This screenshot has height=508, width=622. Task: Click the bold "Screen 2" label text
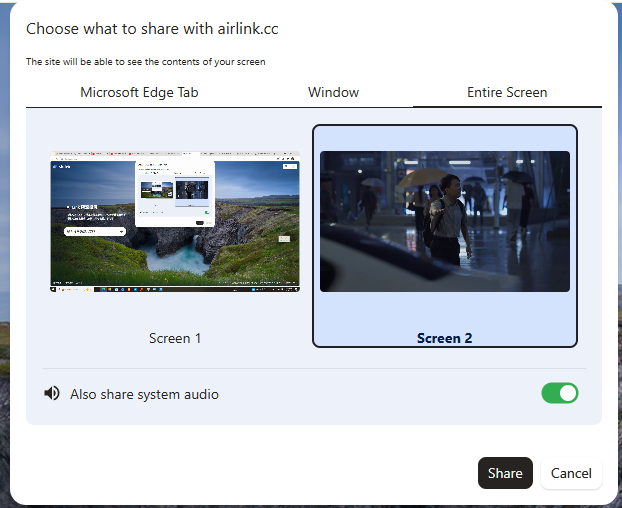click(445, 338)
